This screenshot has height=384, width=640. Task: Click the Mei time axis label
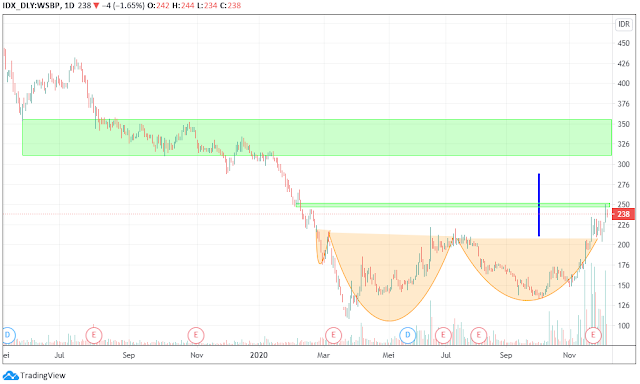(389, 355)
